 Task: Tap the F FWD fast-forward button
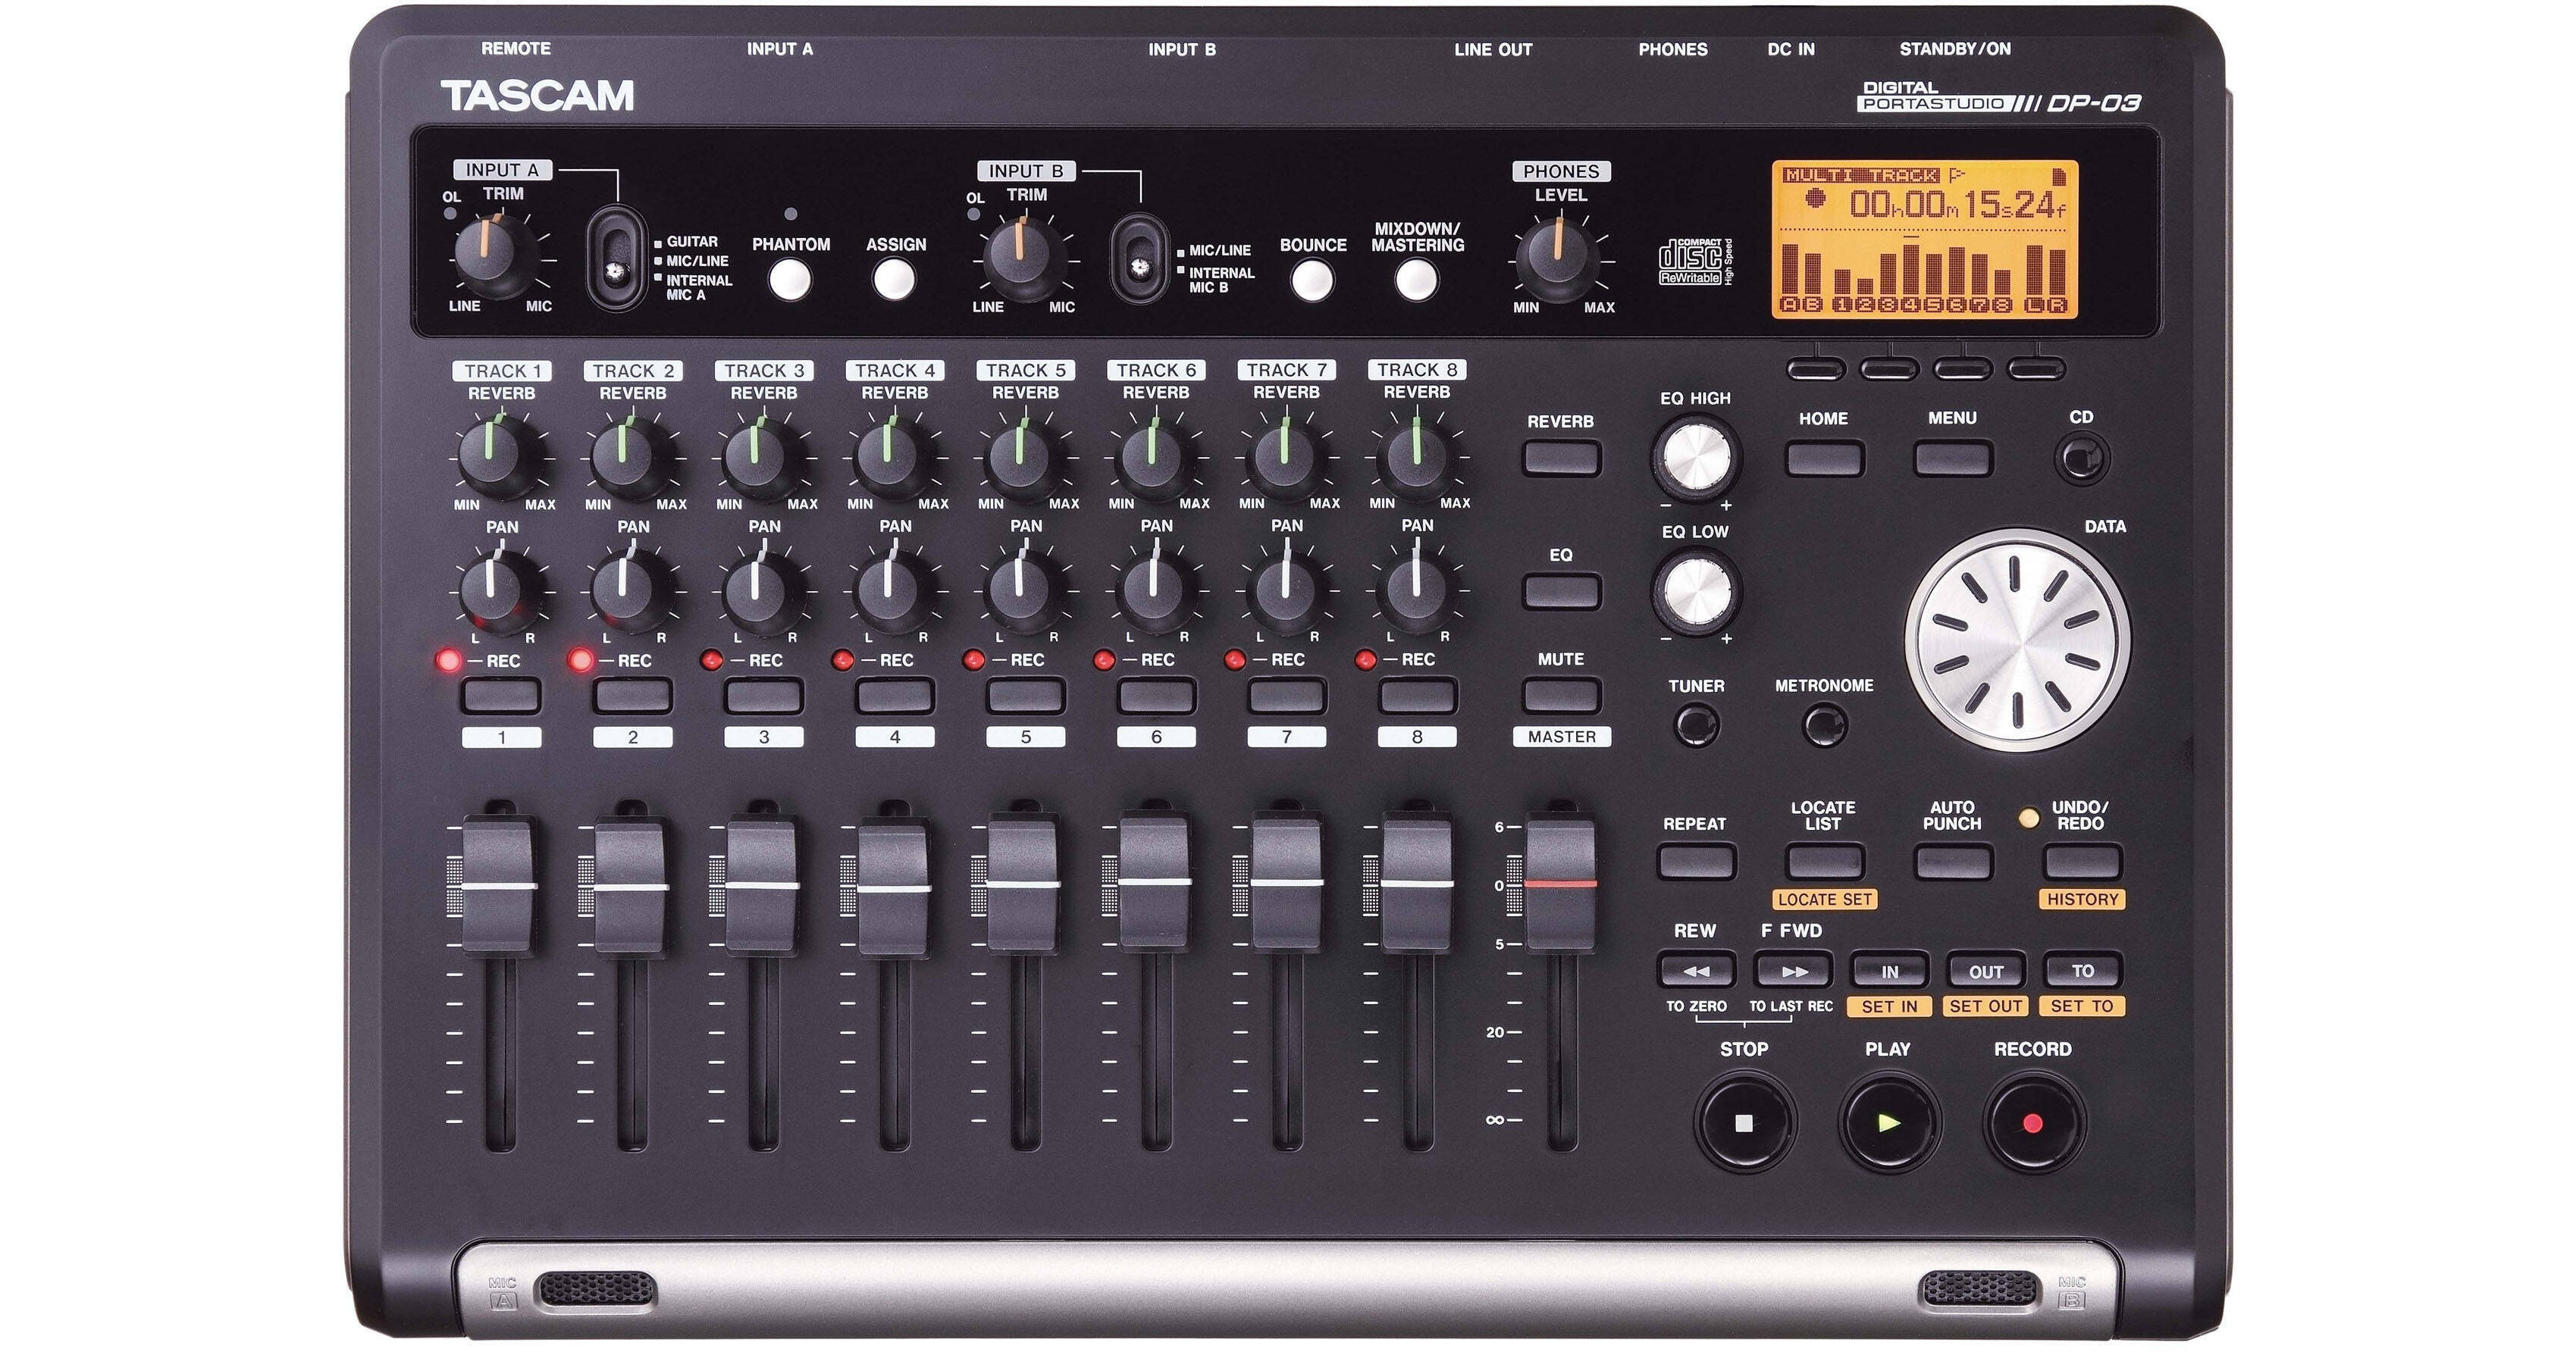(1793, 970)
